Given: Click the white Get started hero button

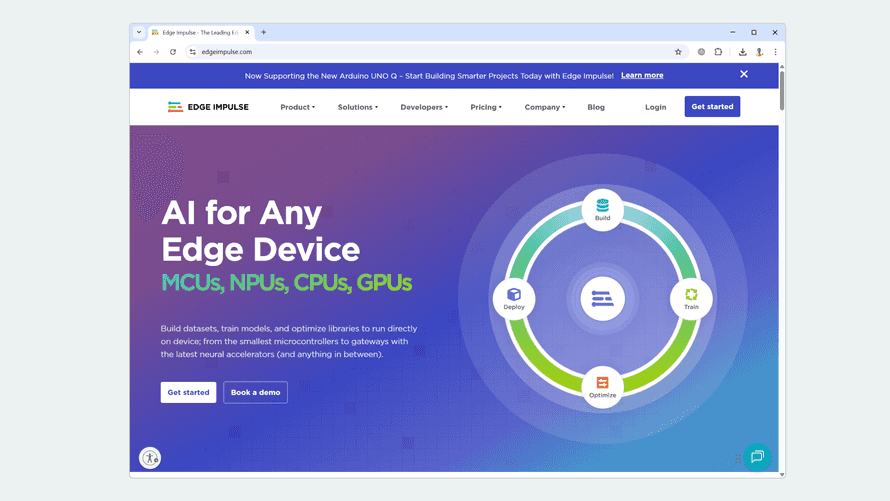Looking at the screenshot, I should [188, 392].
